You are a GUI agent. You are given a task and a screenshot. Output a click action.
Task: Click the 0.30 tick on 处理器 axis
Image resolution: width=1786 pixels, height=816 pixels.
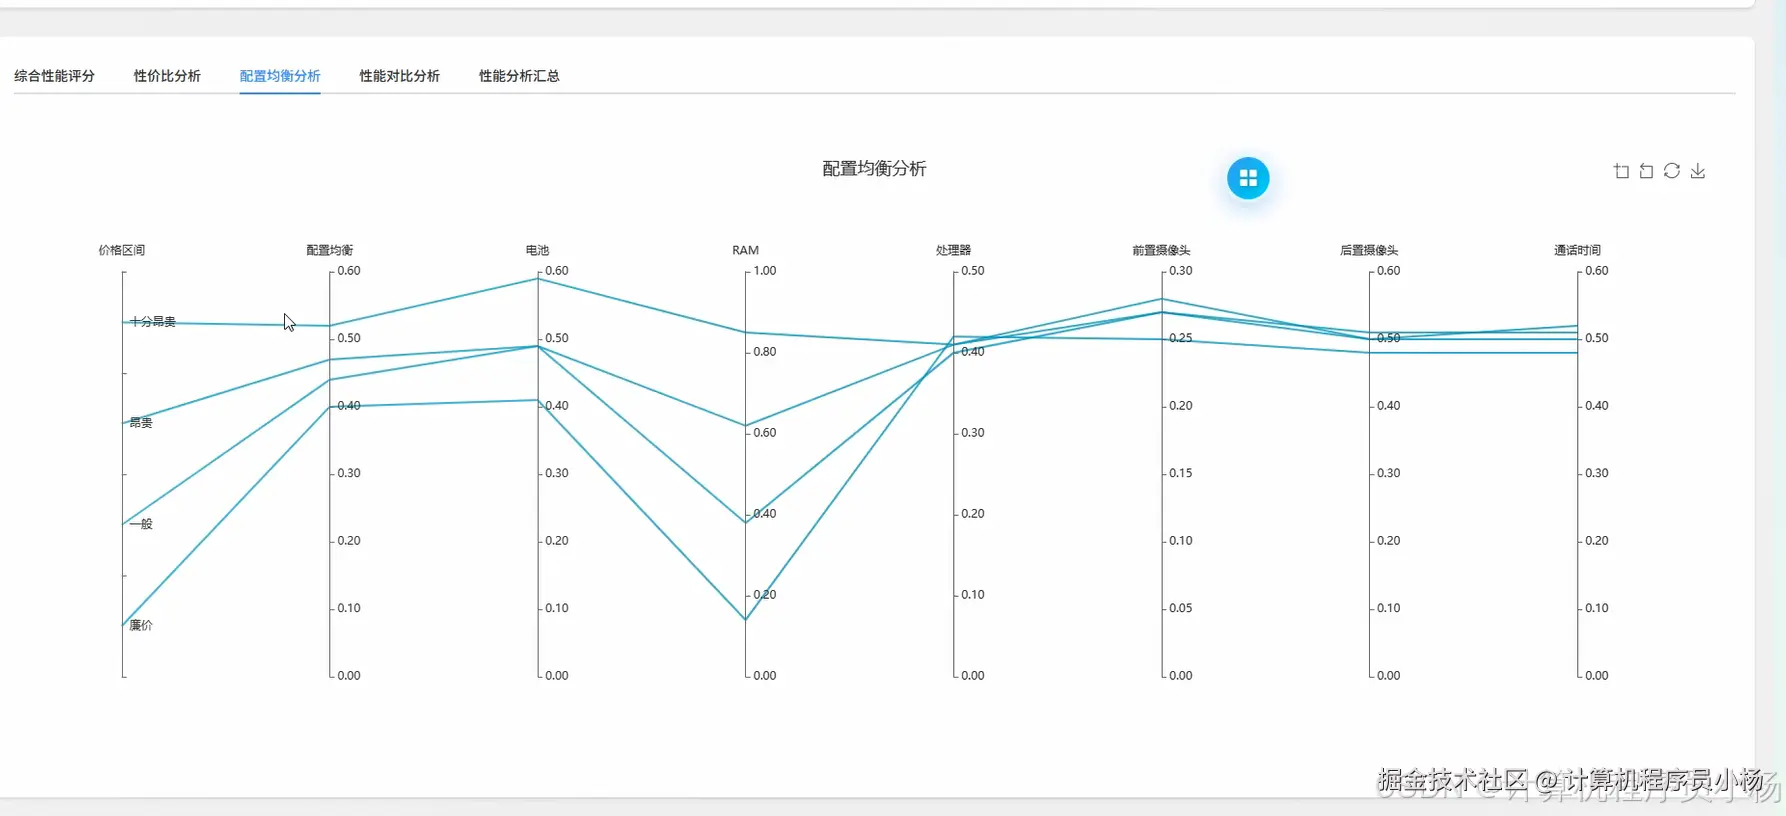click(973, 433)
